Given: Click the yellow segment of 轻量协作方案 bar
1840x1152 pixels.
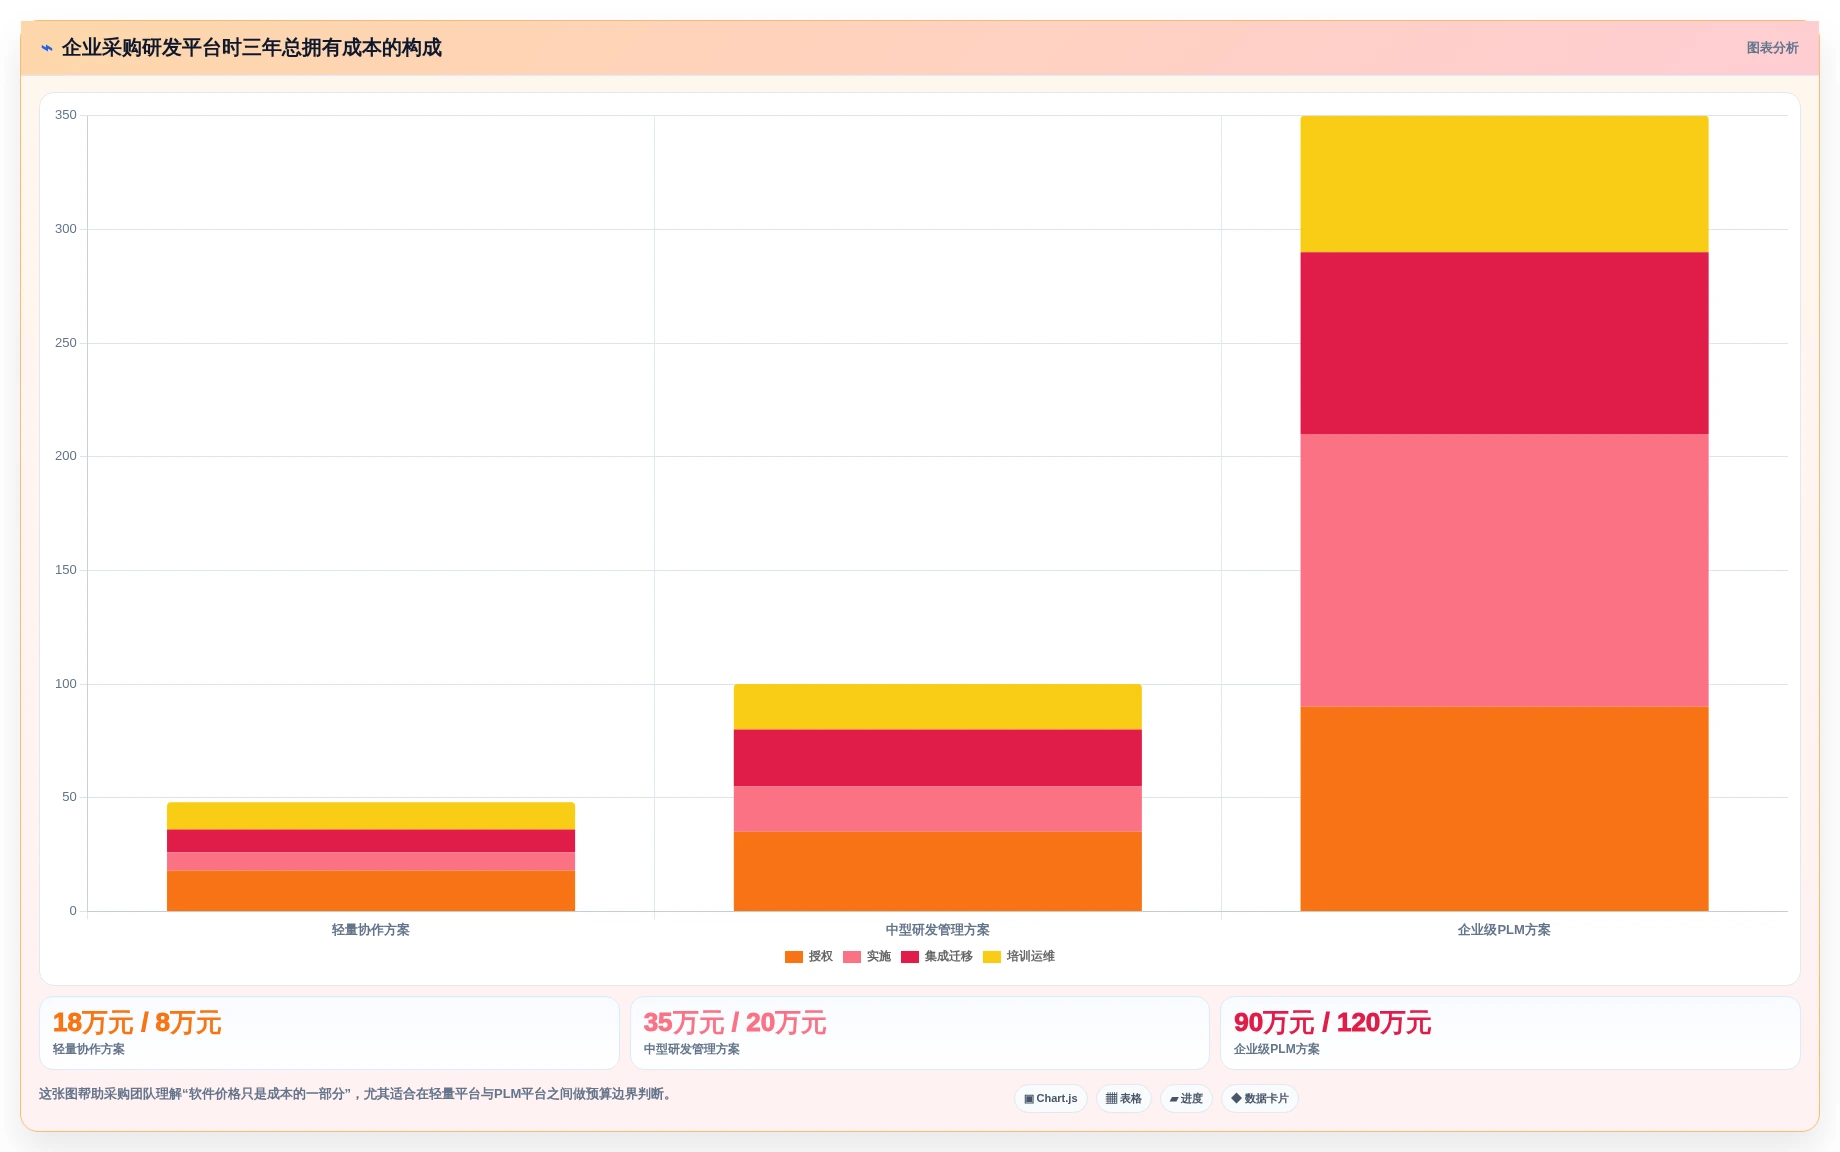Looking at the screenshot, I should (x=371, y=816).
